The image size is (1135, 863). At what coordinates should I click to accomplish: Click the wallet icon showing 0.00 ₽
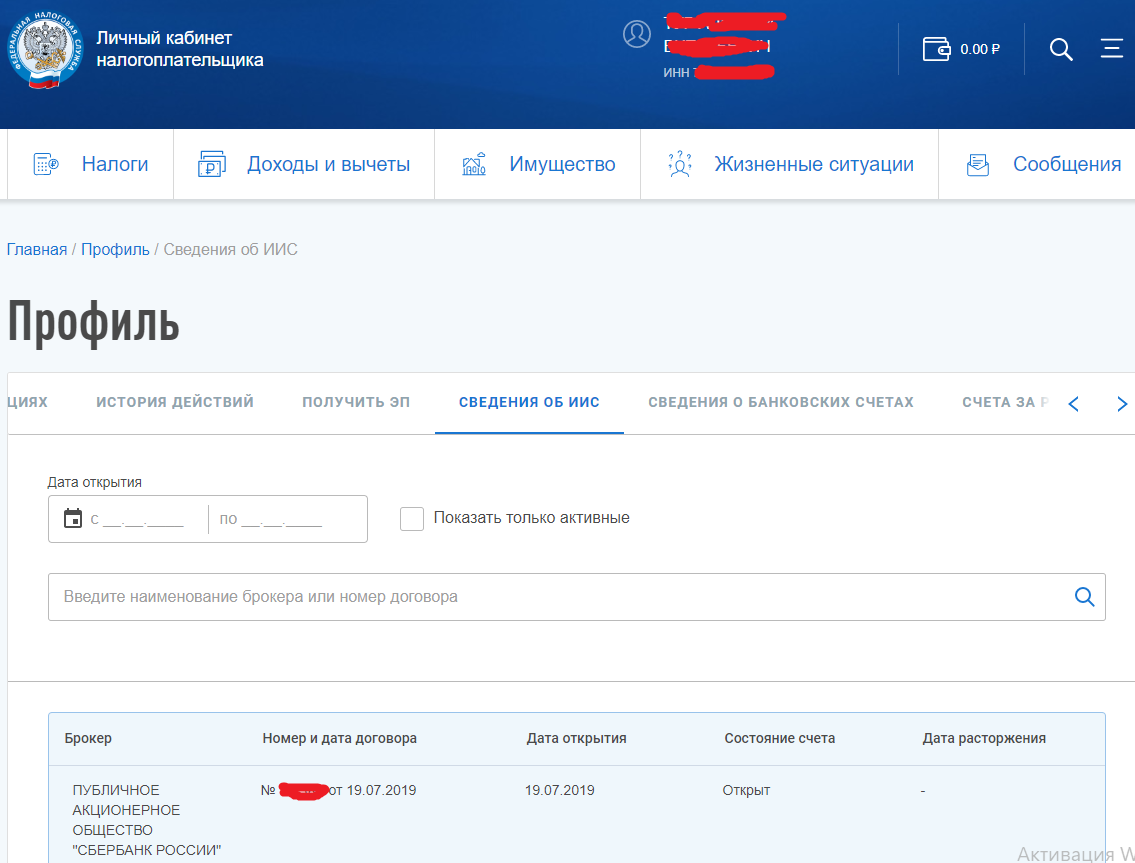pyautogui.click(x=937, y=47)
